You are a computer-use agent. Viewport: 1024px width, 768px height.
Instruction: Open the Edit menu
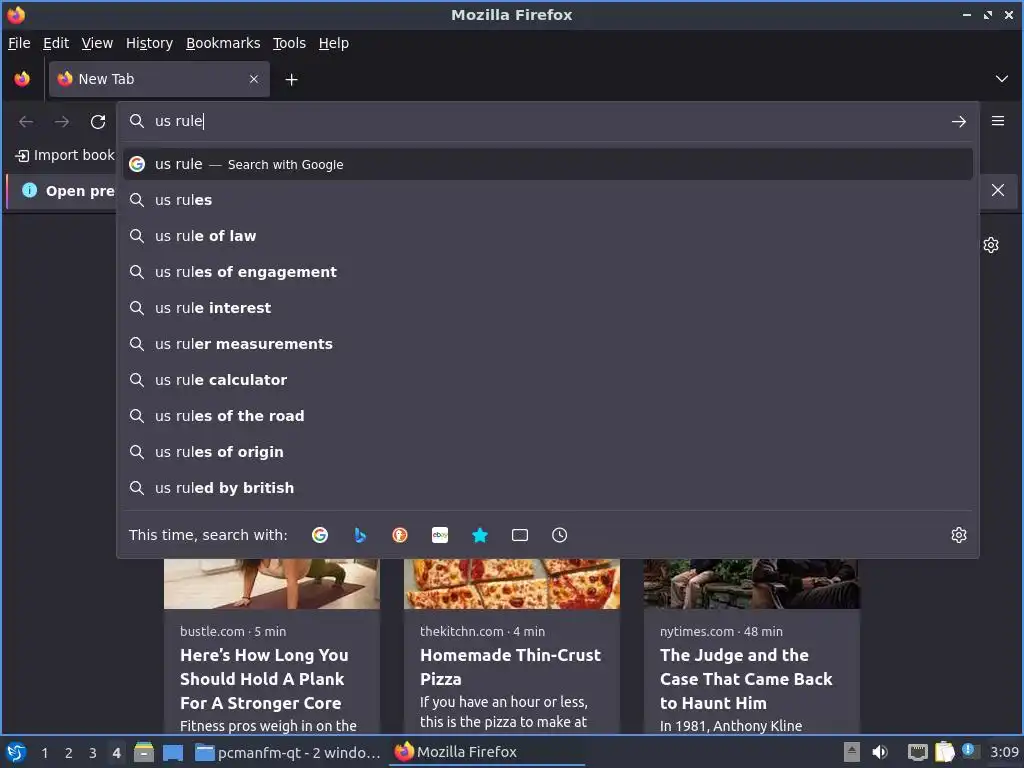tap(56, 43)
